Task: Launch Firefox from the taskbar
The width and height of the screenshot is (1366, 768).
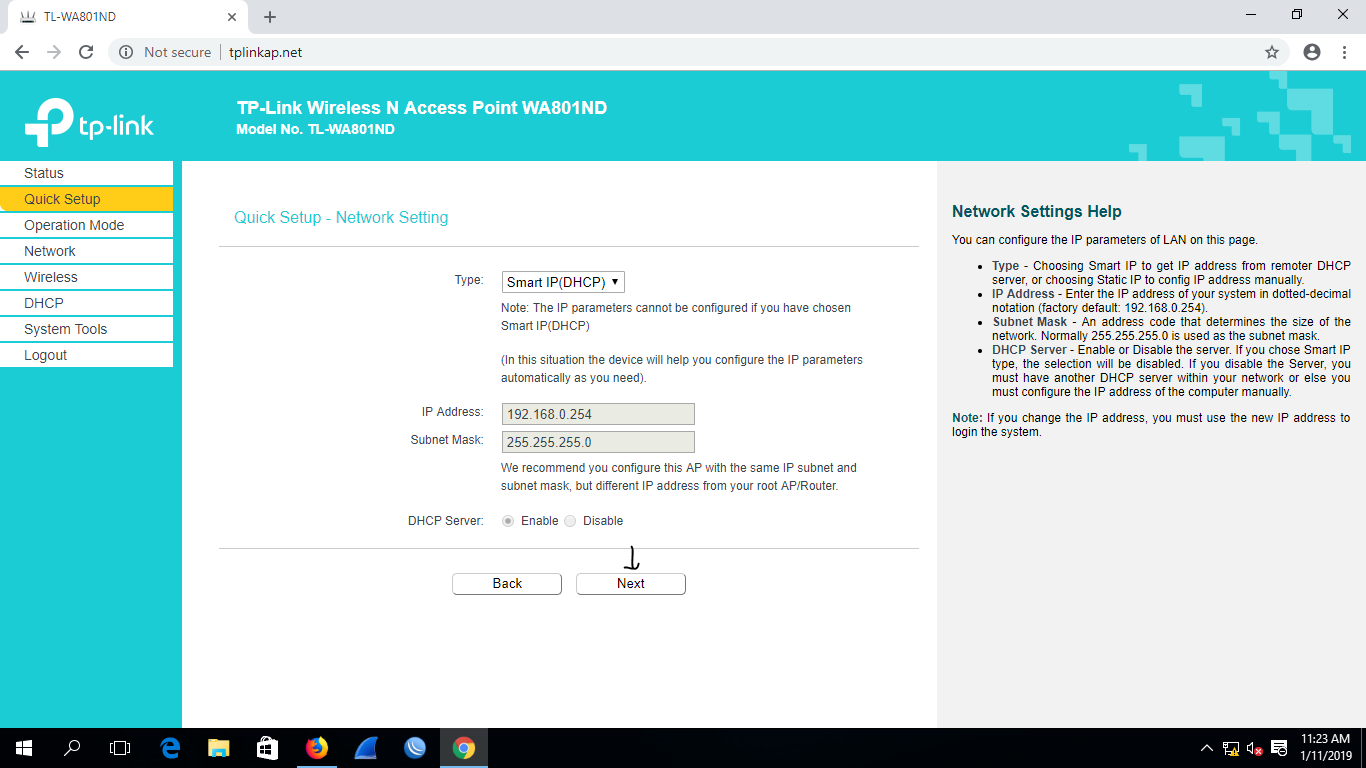Action: 318,747
